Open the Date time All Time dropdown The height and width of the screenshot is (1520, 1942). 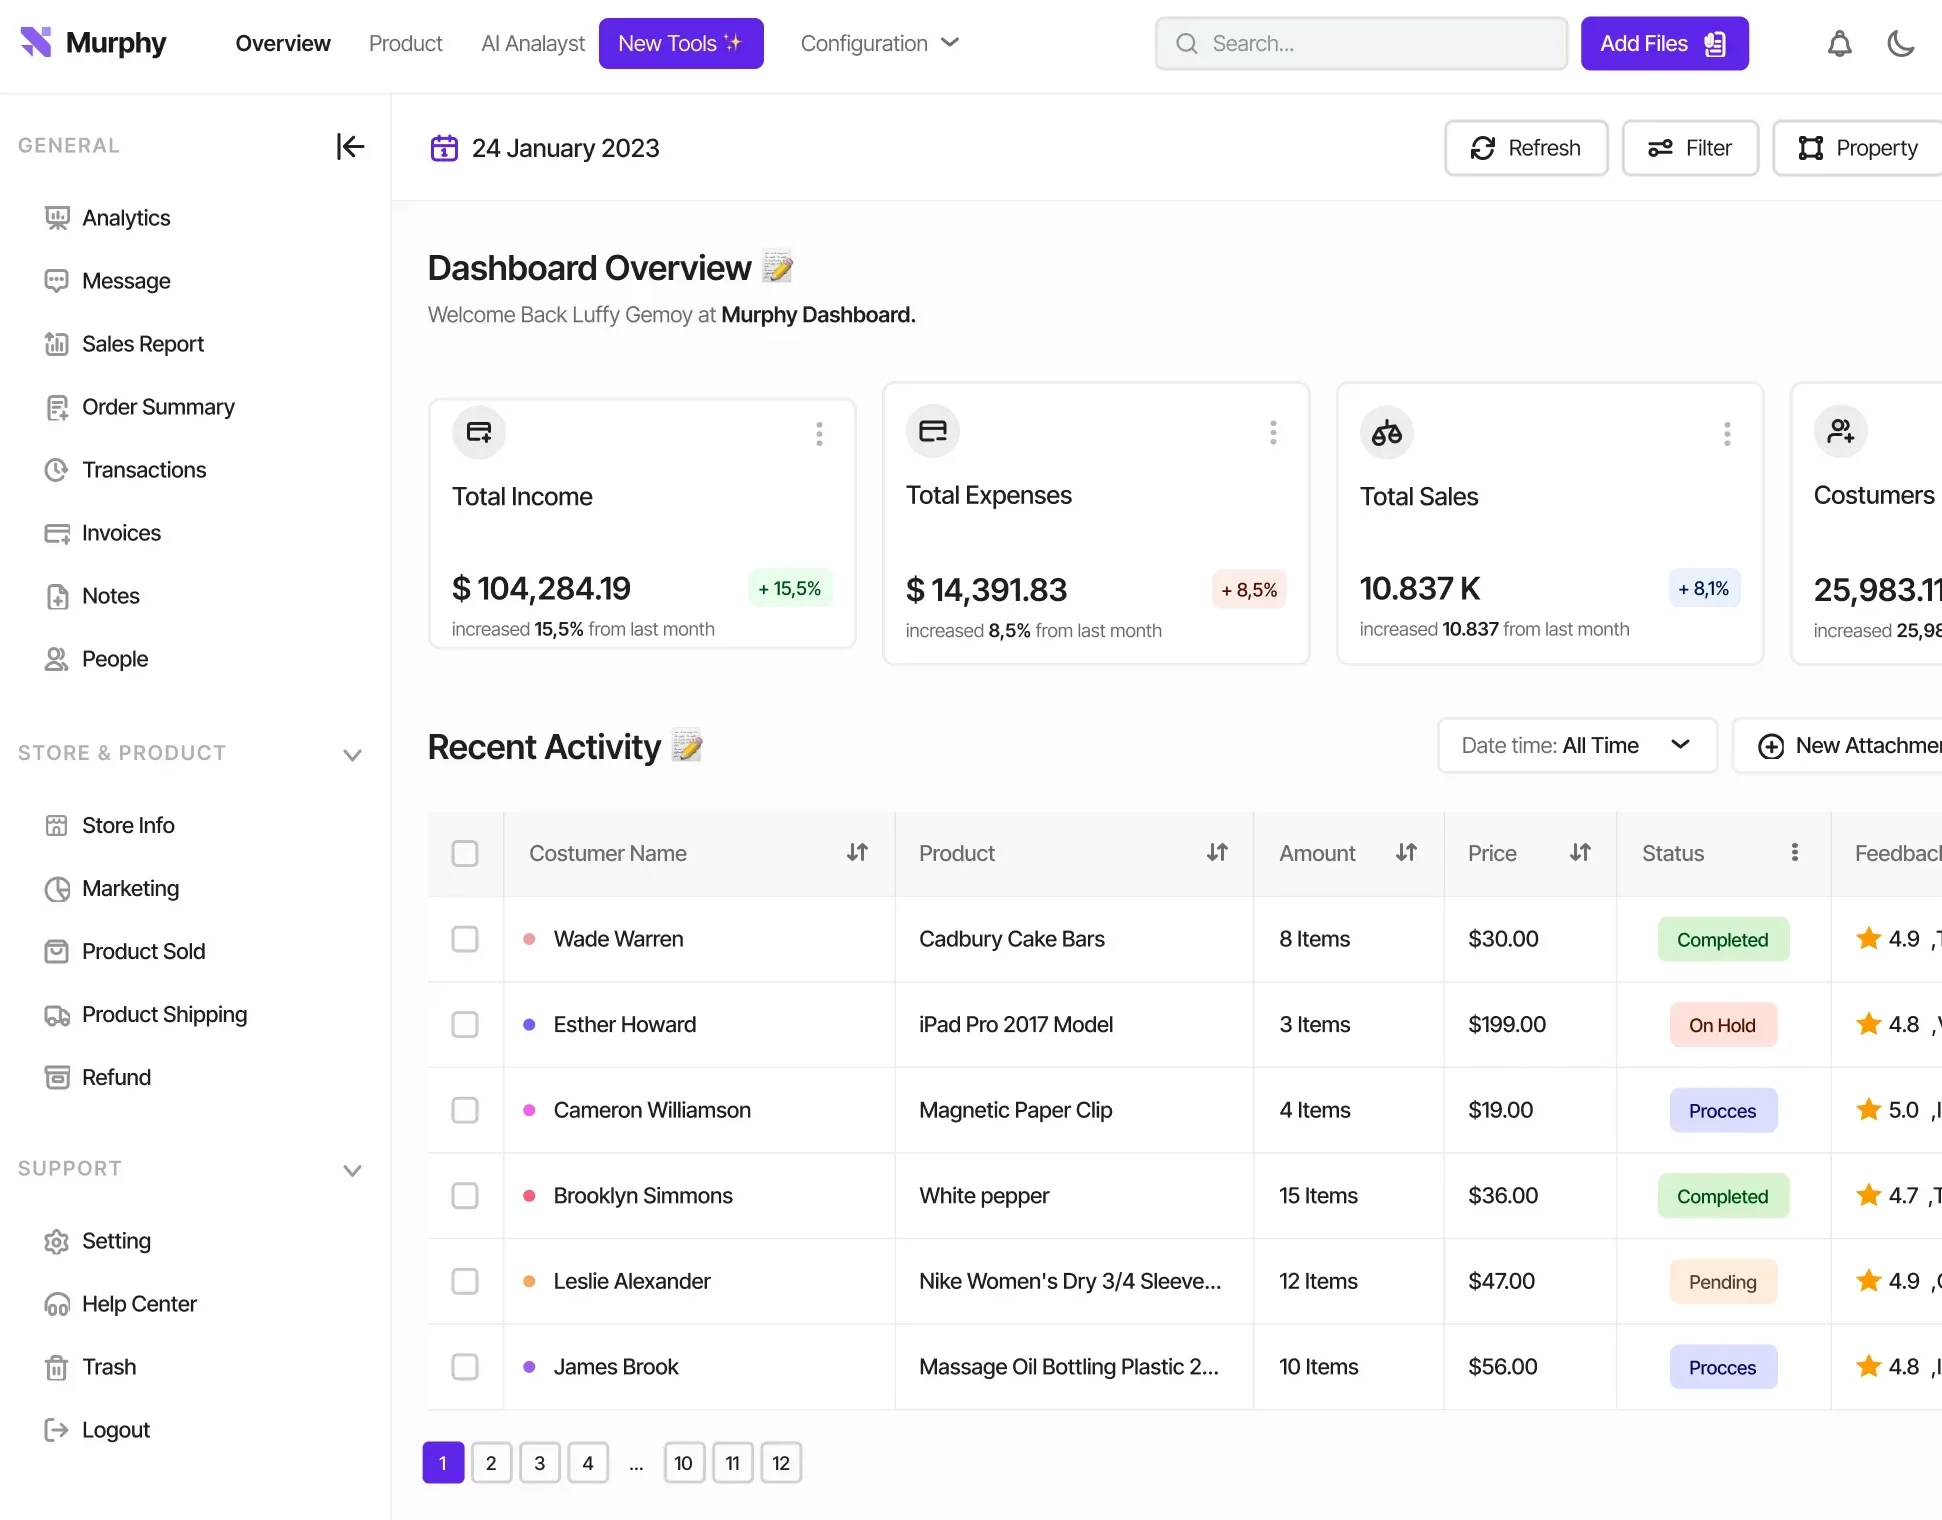(x=1576, y=746)
